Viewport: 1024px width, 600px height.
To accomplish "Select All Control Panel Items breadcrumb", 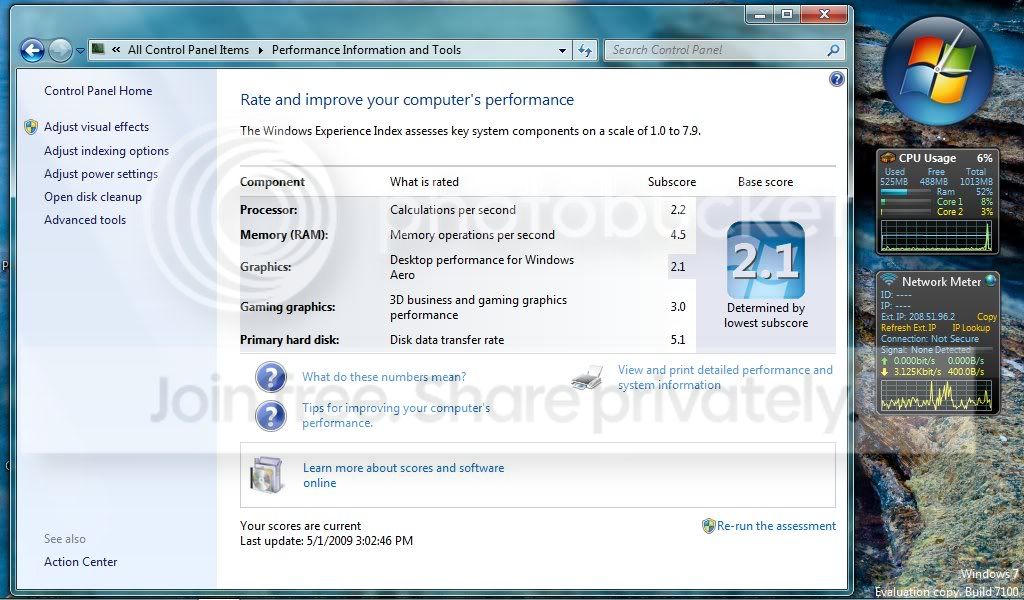I will click(188, 50).
